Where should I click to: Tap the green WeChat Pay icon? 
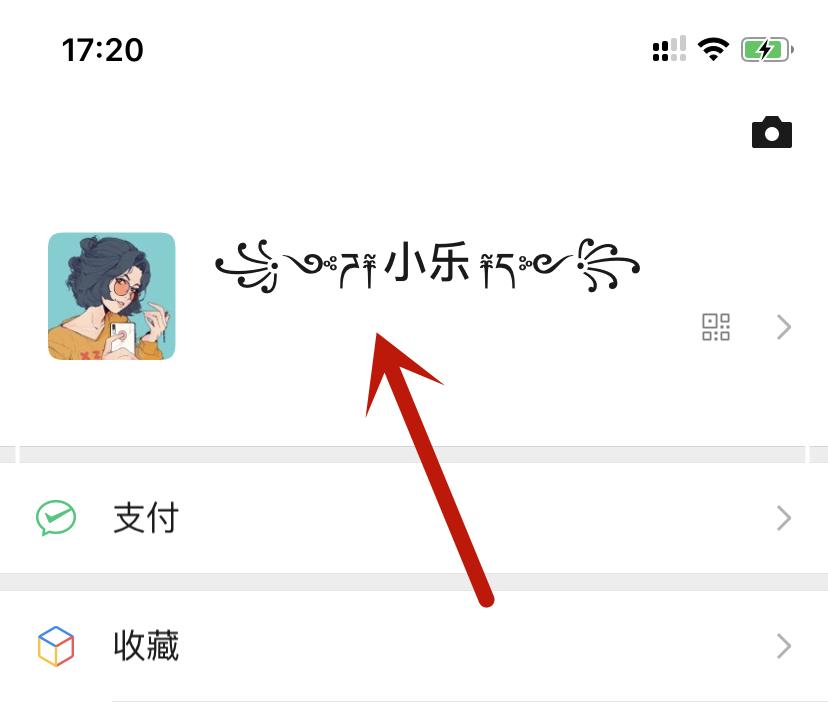click(56, 518)
